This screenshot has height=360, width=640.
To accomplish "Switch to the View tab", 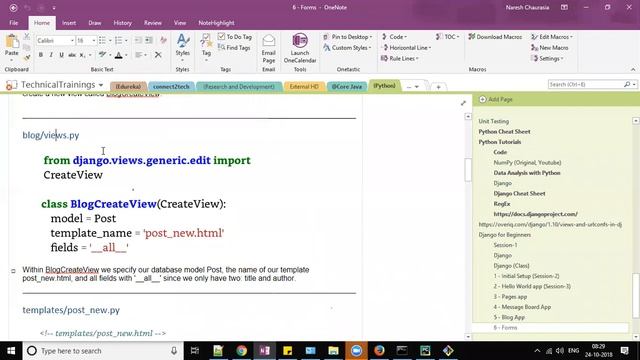I will [180, 23].
